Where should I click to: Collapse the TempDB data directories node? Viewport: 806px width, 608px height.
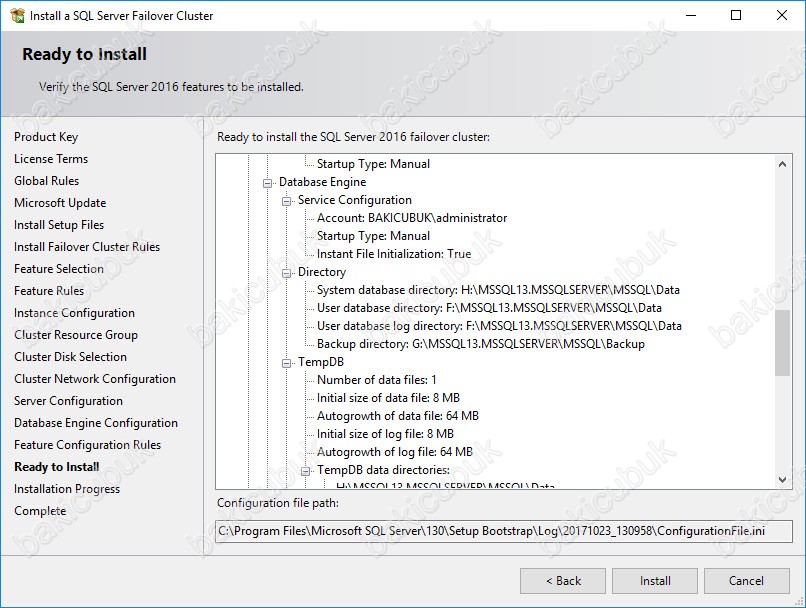[x=305, y=471]
